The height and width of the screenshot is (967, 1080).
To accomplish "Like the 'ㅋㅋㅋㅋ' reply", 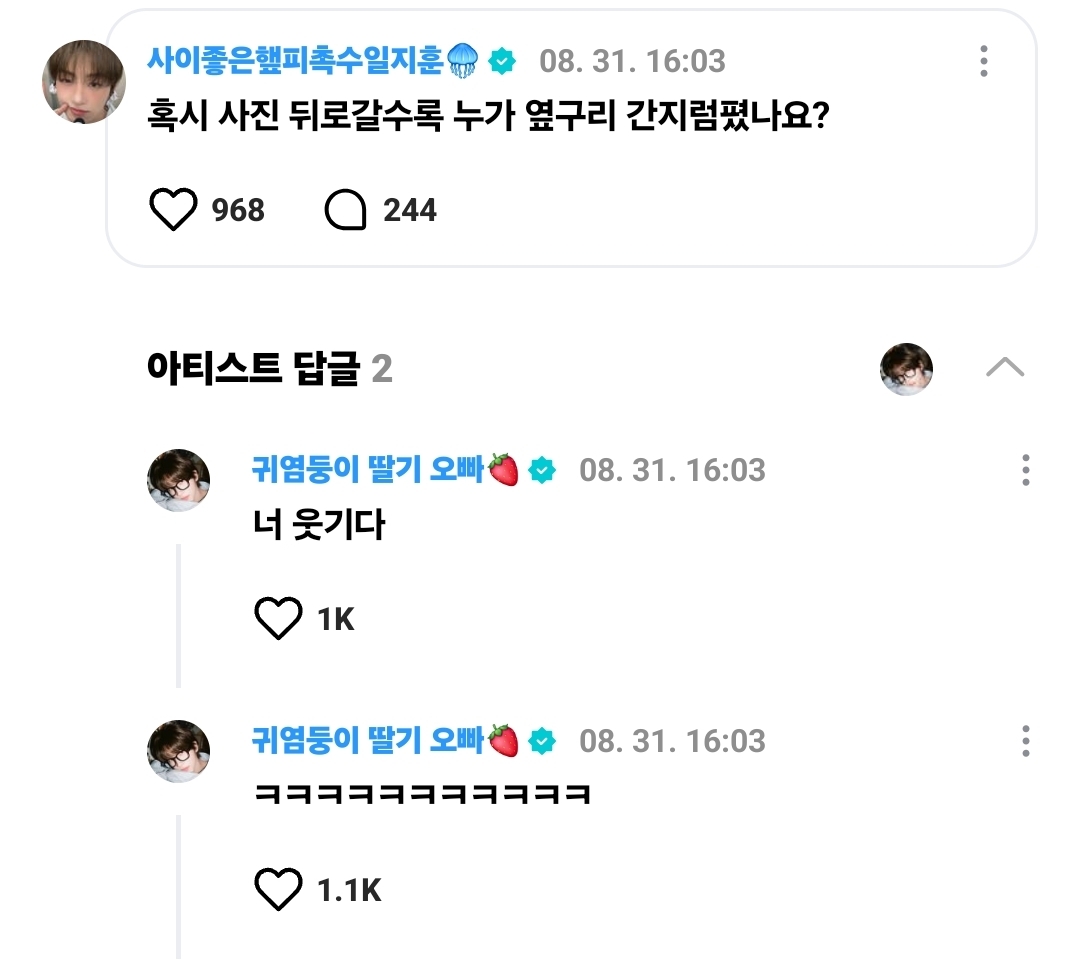I will tap(278, 890).
